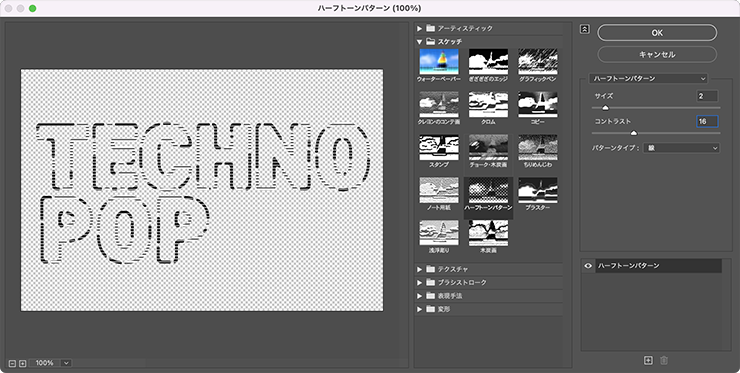Expand the テクスチャ folder
740x373 pixels.
point(419,269)
